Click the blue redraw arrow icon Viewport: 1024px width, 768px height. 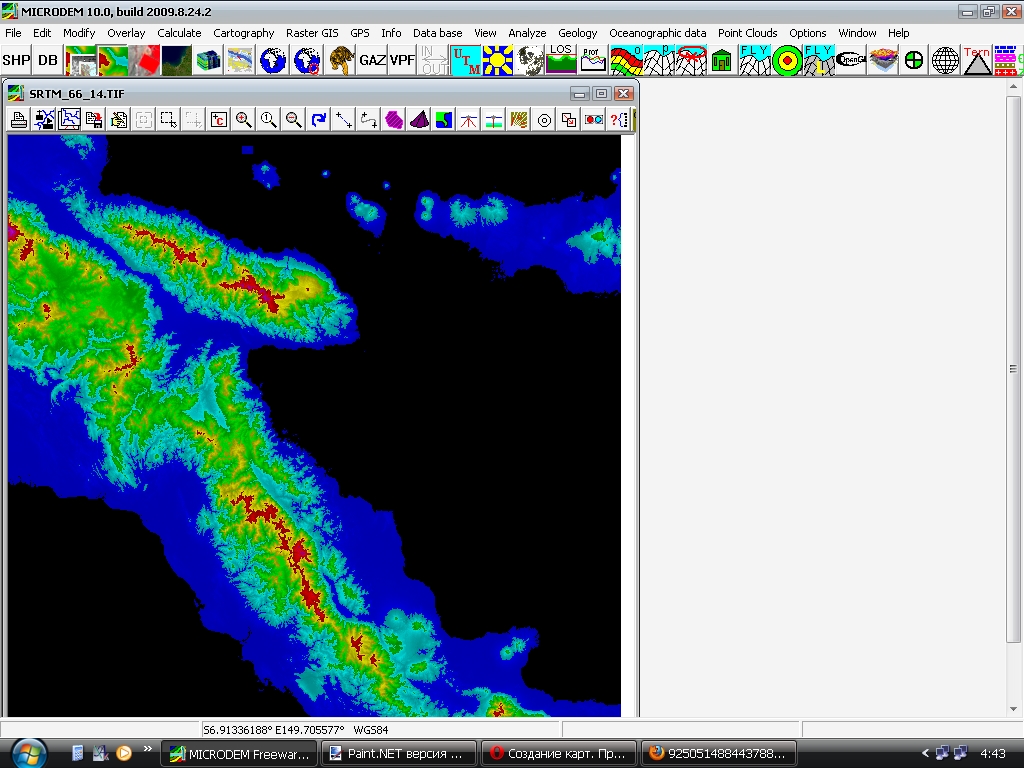coord(319,120)
